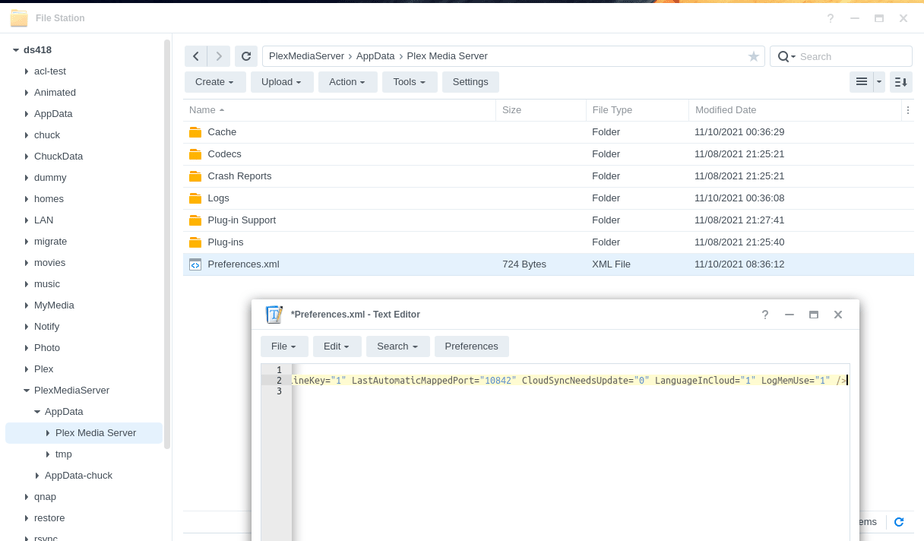Open the Create dropdown menu

(214, 82)
